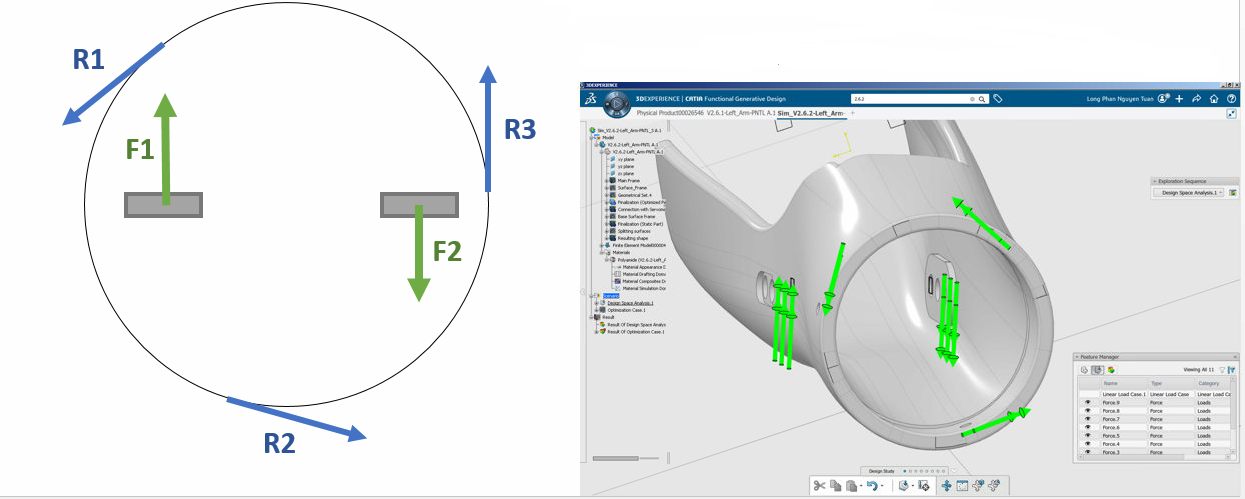
Task: Click the 3DEXPERIENCE compass icon
Action: click(x=617, y=104)
